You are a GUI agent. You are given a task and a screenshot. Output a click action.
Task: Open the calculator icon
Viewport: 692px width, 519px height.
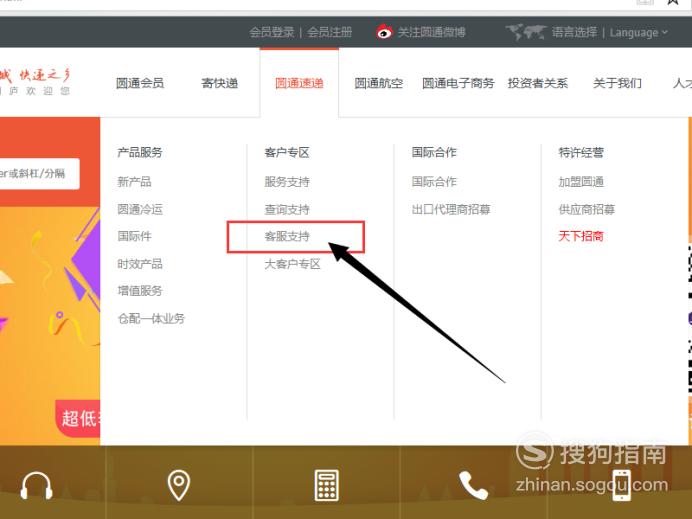327,485
